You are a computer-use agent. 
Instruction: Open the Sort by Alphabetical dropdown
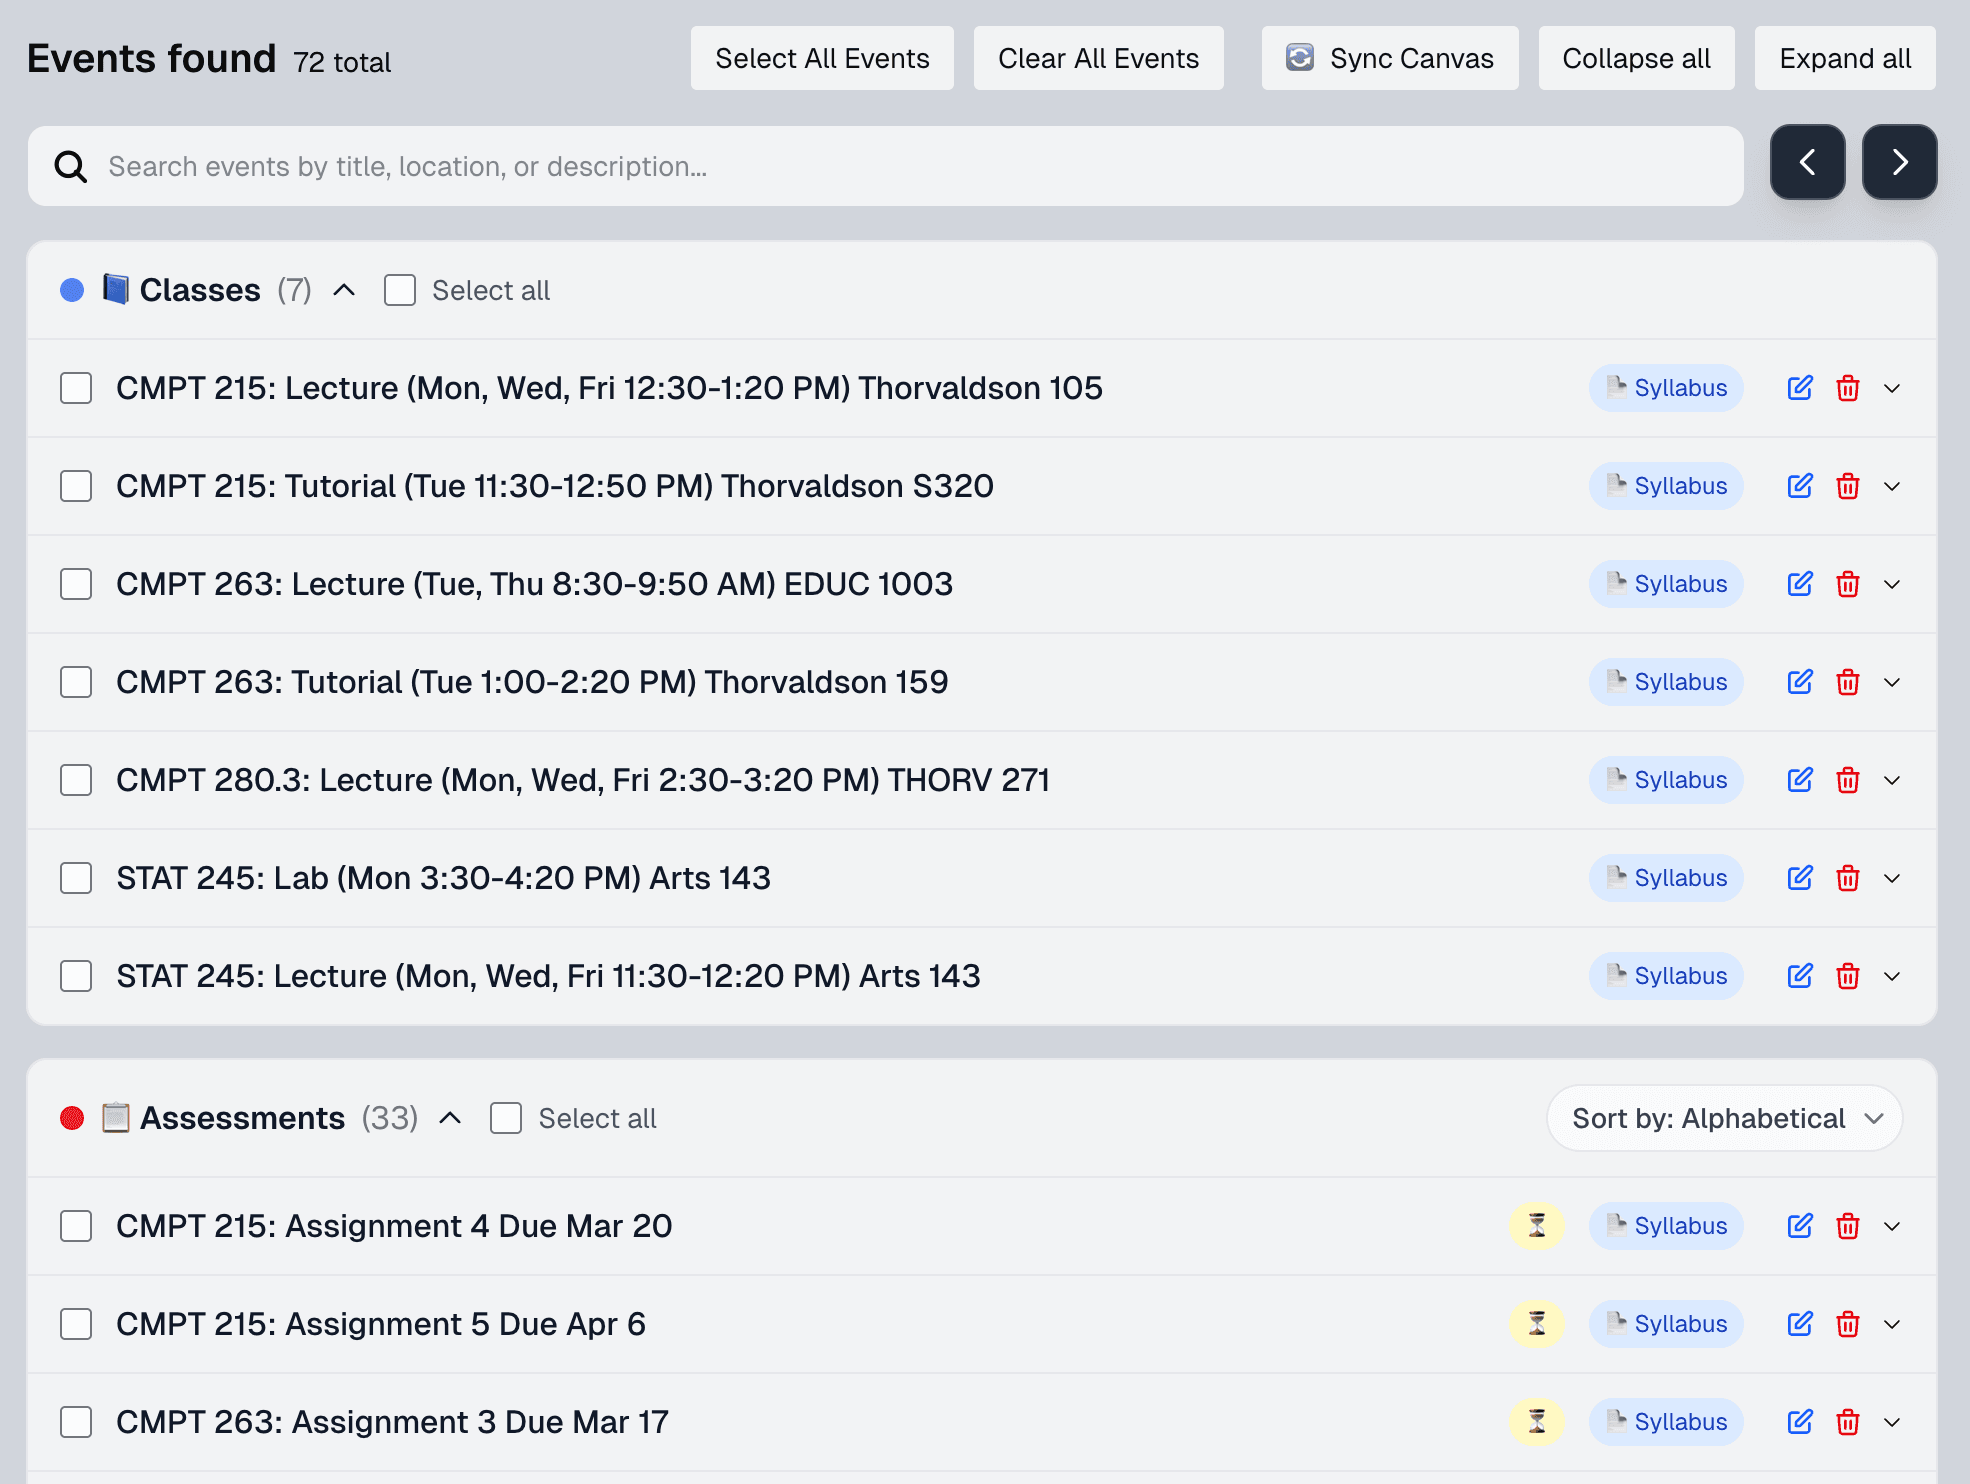coord(1723,1118)
